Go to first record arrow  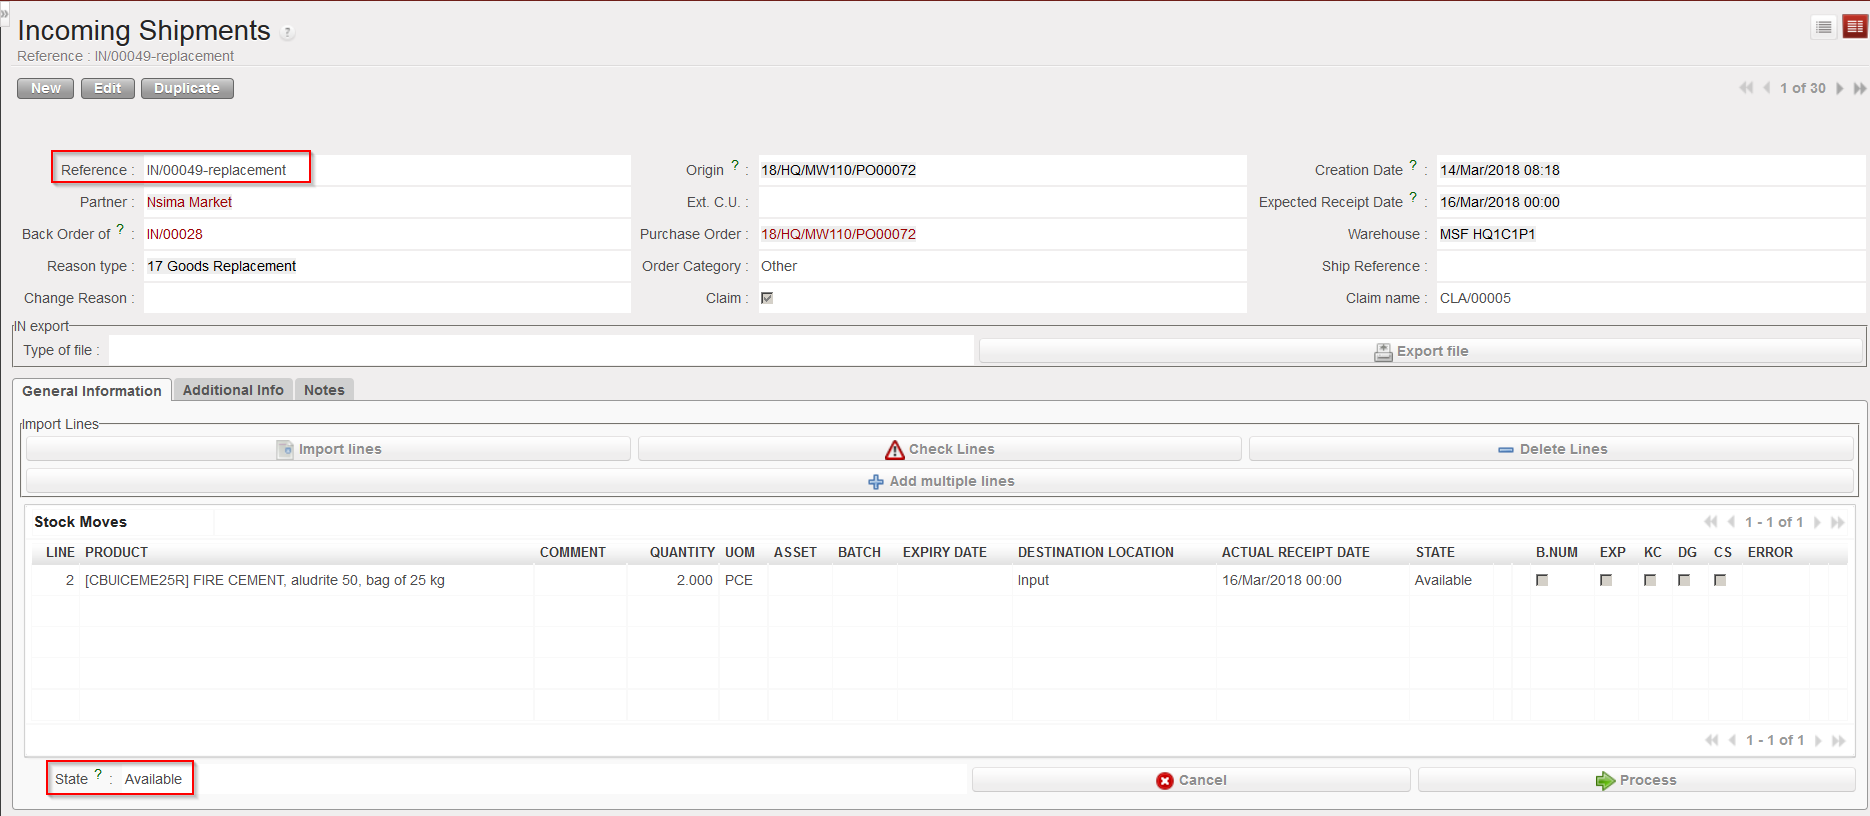coord(1746,88)
